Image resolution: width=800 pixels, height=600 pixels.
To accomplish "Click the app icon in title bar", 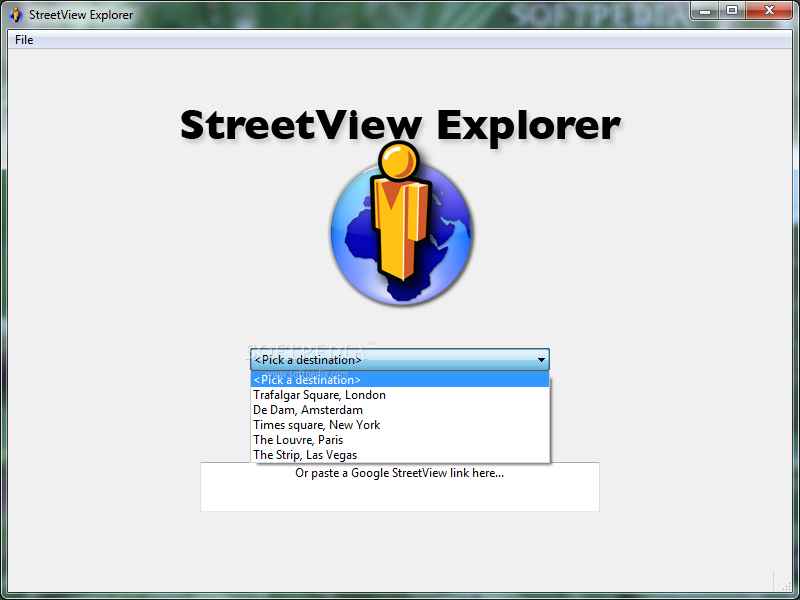I will (16, 15).
